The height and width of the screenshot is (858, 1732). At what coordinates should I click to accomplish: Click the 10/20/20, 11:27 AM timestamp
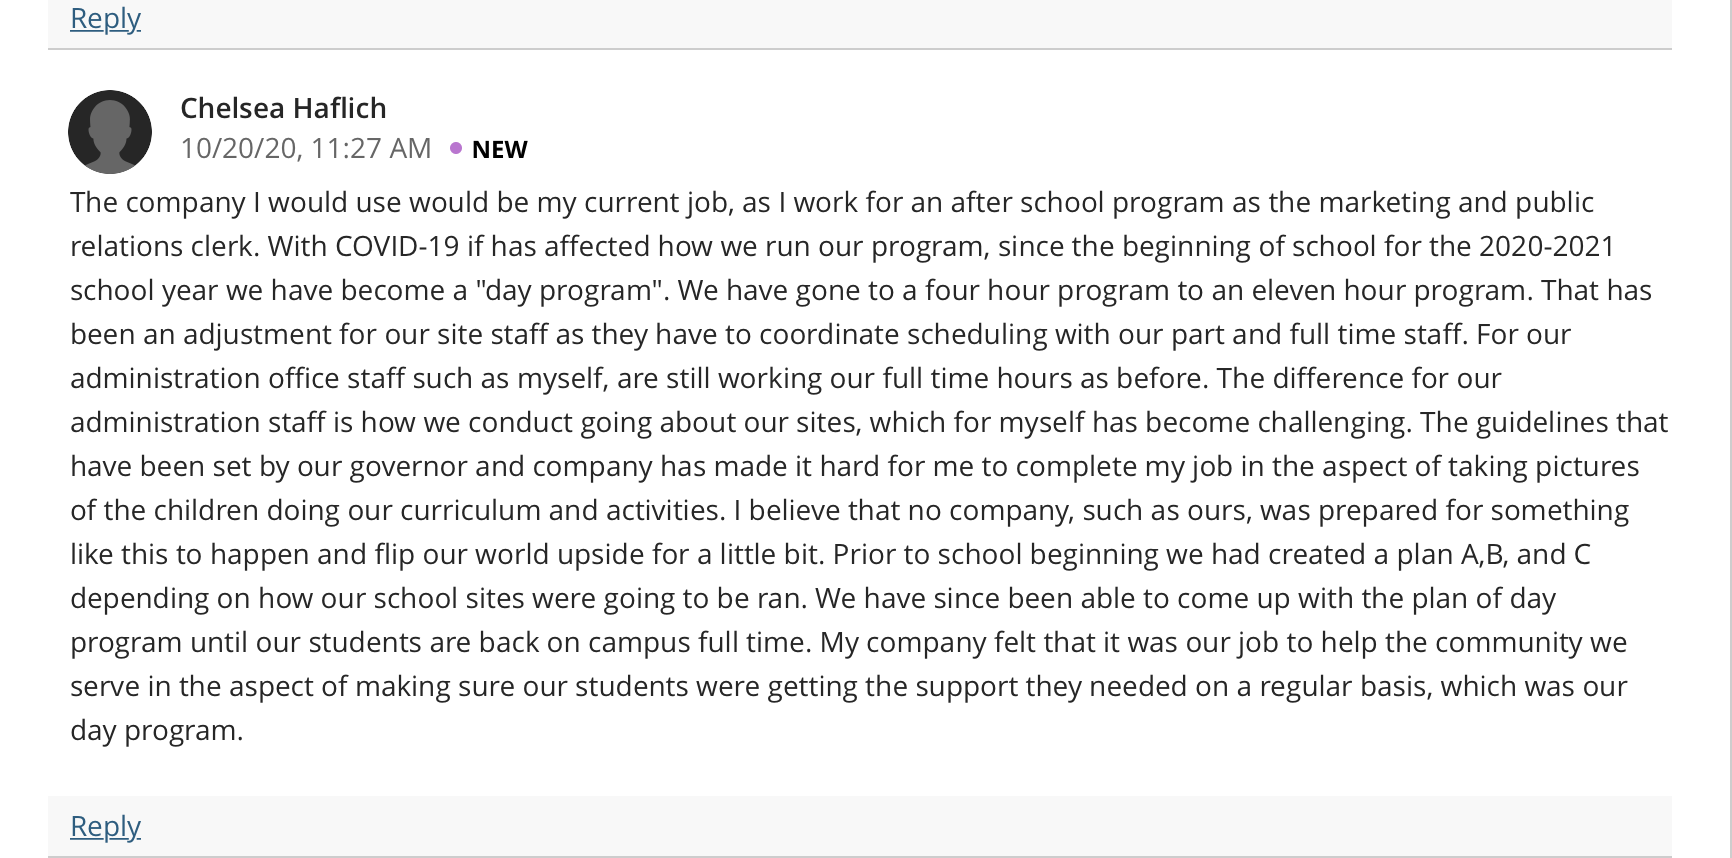point(306,148)
